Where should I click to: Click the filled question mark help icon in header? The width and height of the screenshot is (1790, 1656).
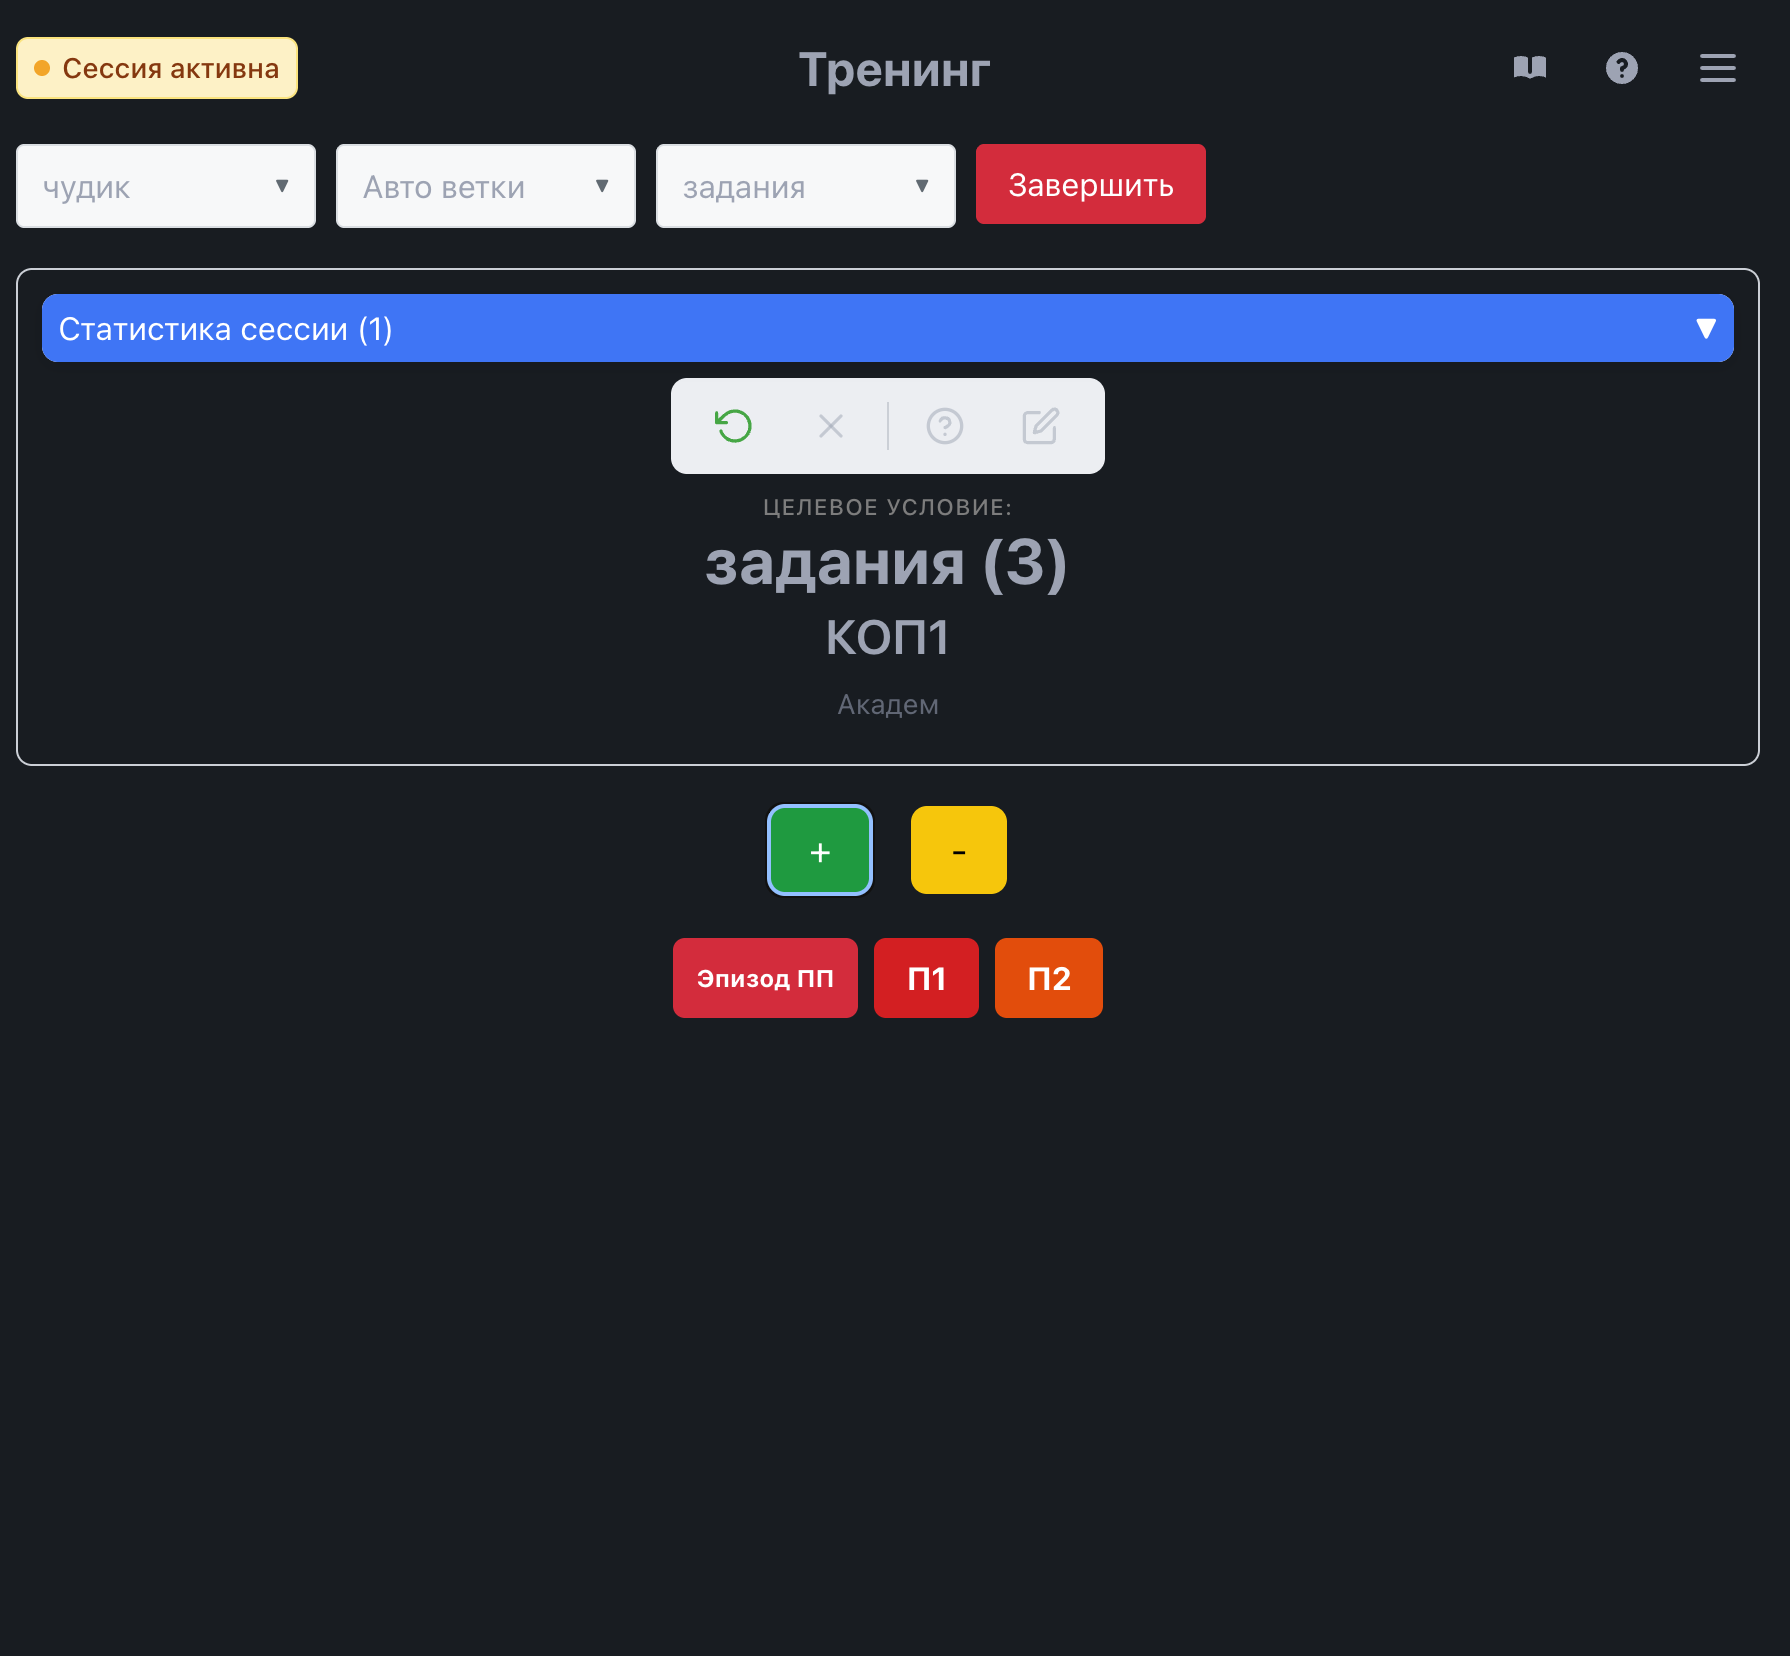coord(1621,68)
